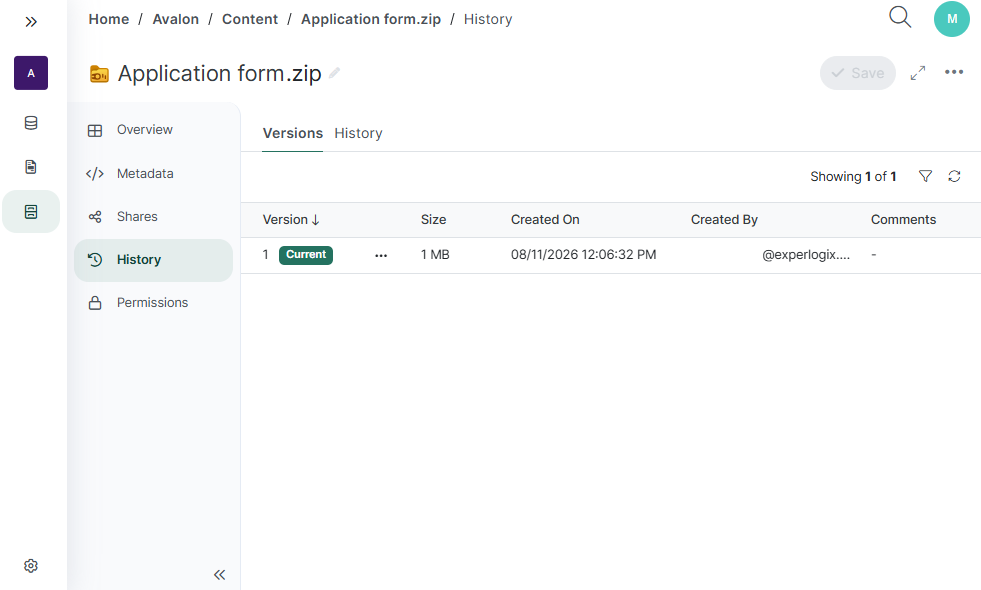Image resolution: width=981 pixels, height=590 pixels.
Task: Select the 1 MB size cell
Action: click(435, 255)
